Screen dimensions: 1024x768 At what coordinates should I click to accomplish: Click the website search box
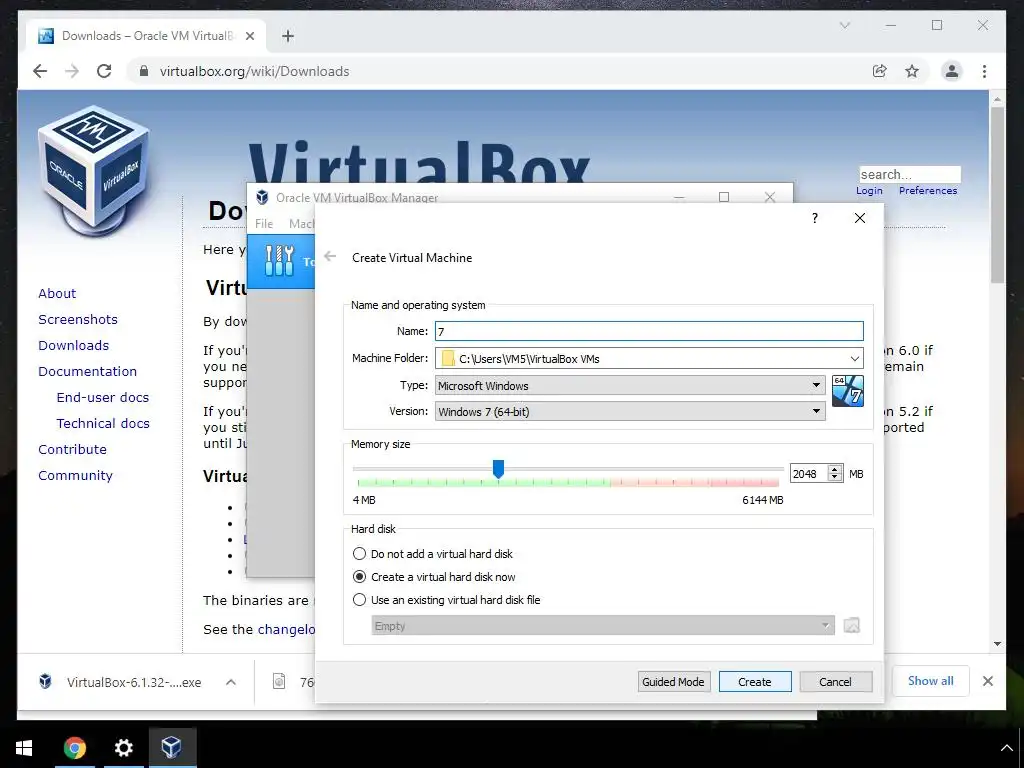click(x=910, y=174)
